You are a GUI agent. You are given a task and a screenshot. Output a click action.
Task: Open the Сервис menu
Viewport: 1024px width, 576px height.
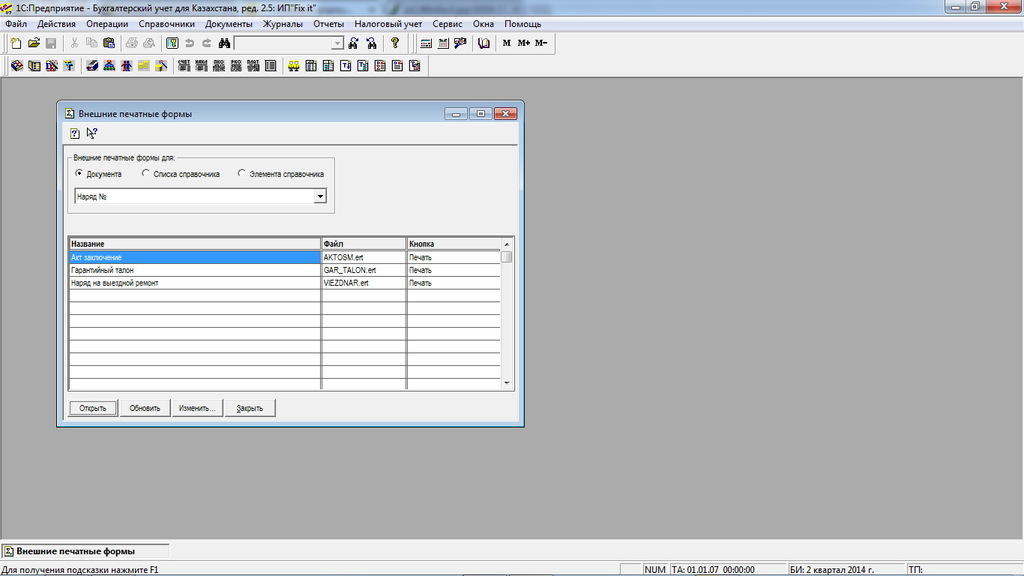(447, 24)
